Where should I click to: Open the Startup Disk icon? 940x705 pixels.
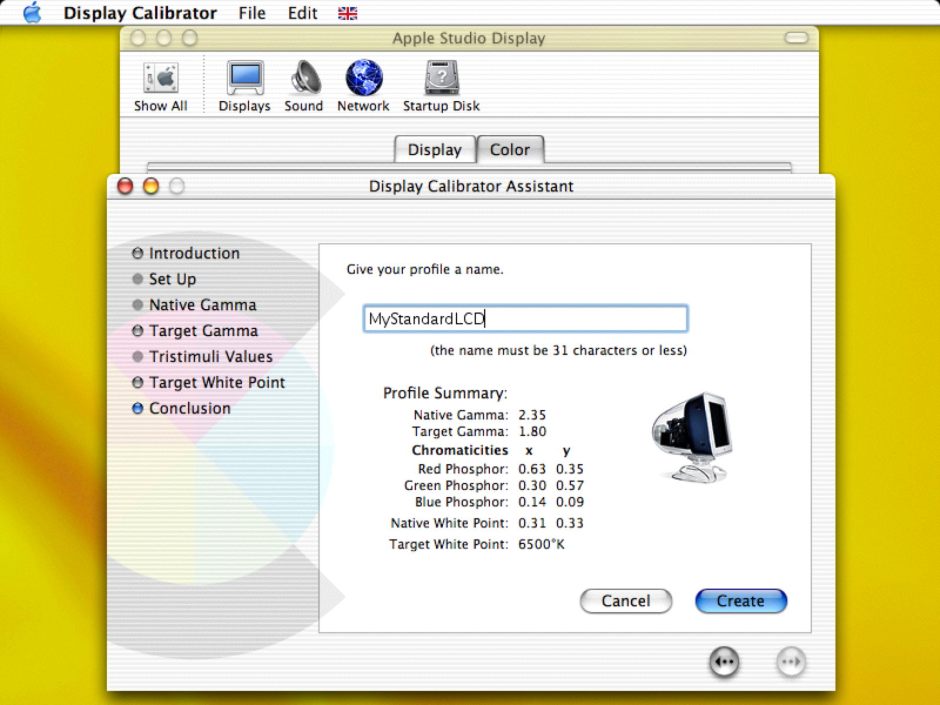(x=441, y=86)
